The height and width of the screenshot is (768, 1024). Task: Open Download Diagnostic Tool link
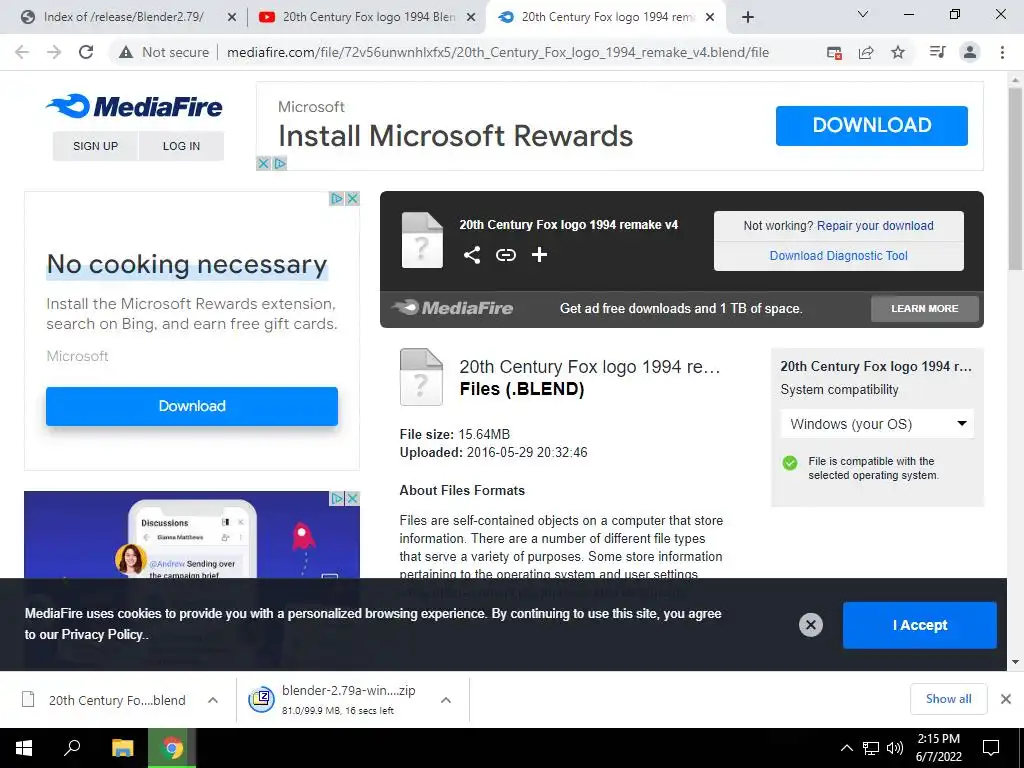(839, 255)
